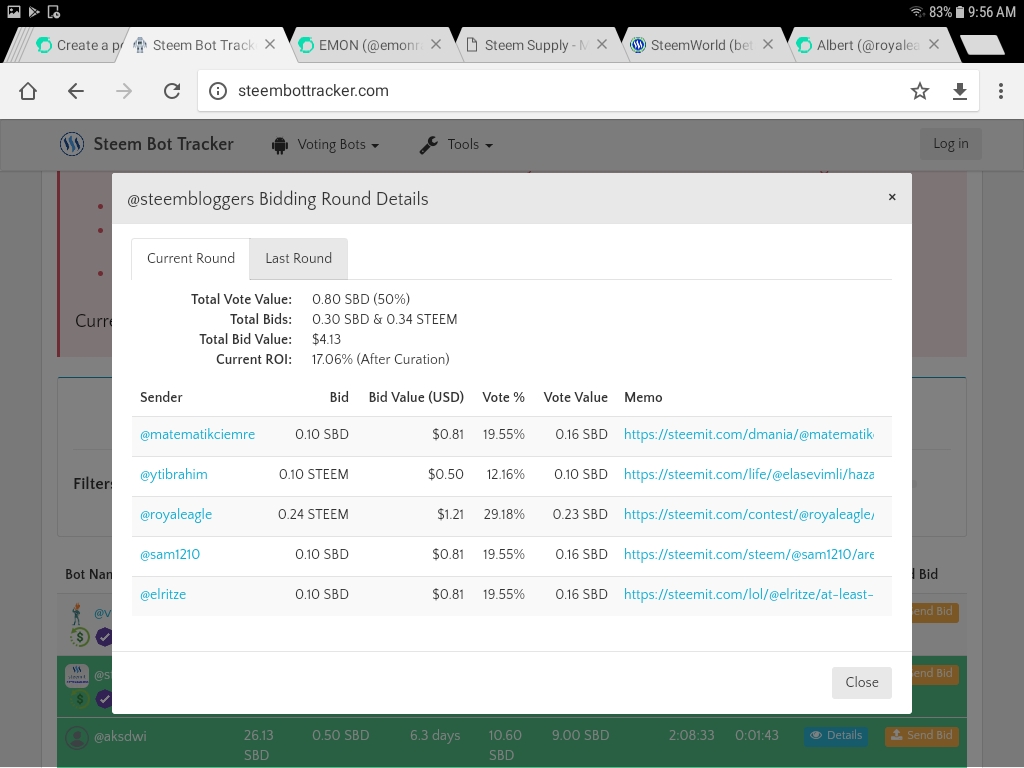Click the Current ROI 17.06% value

pos(380,359)
